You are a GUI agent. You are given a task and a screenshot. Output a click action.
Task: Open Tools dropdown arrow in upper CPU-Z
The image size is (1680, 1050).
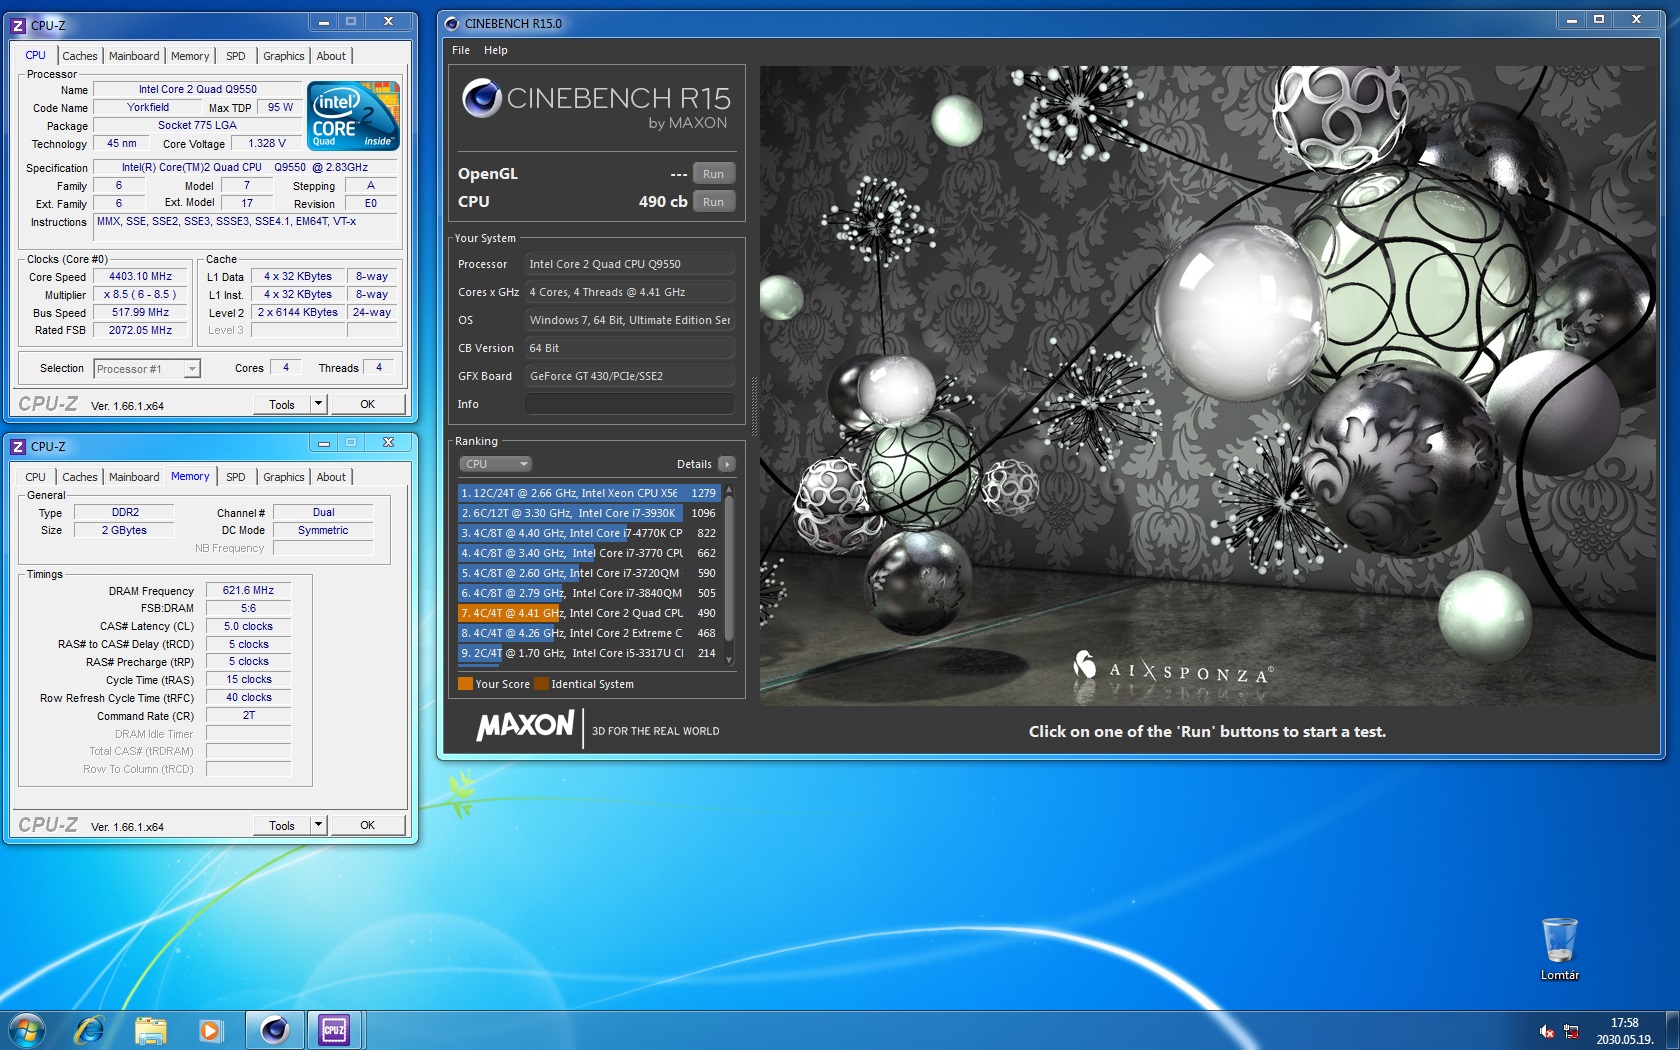click(318, 404)
